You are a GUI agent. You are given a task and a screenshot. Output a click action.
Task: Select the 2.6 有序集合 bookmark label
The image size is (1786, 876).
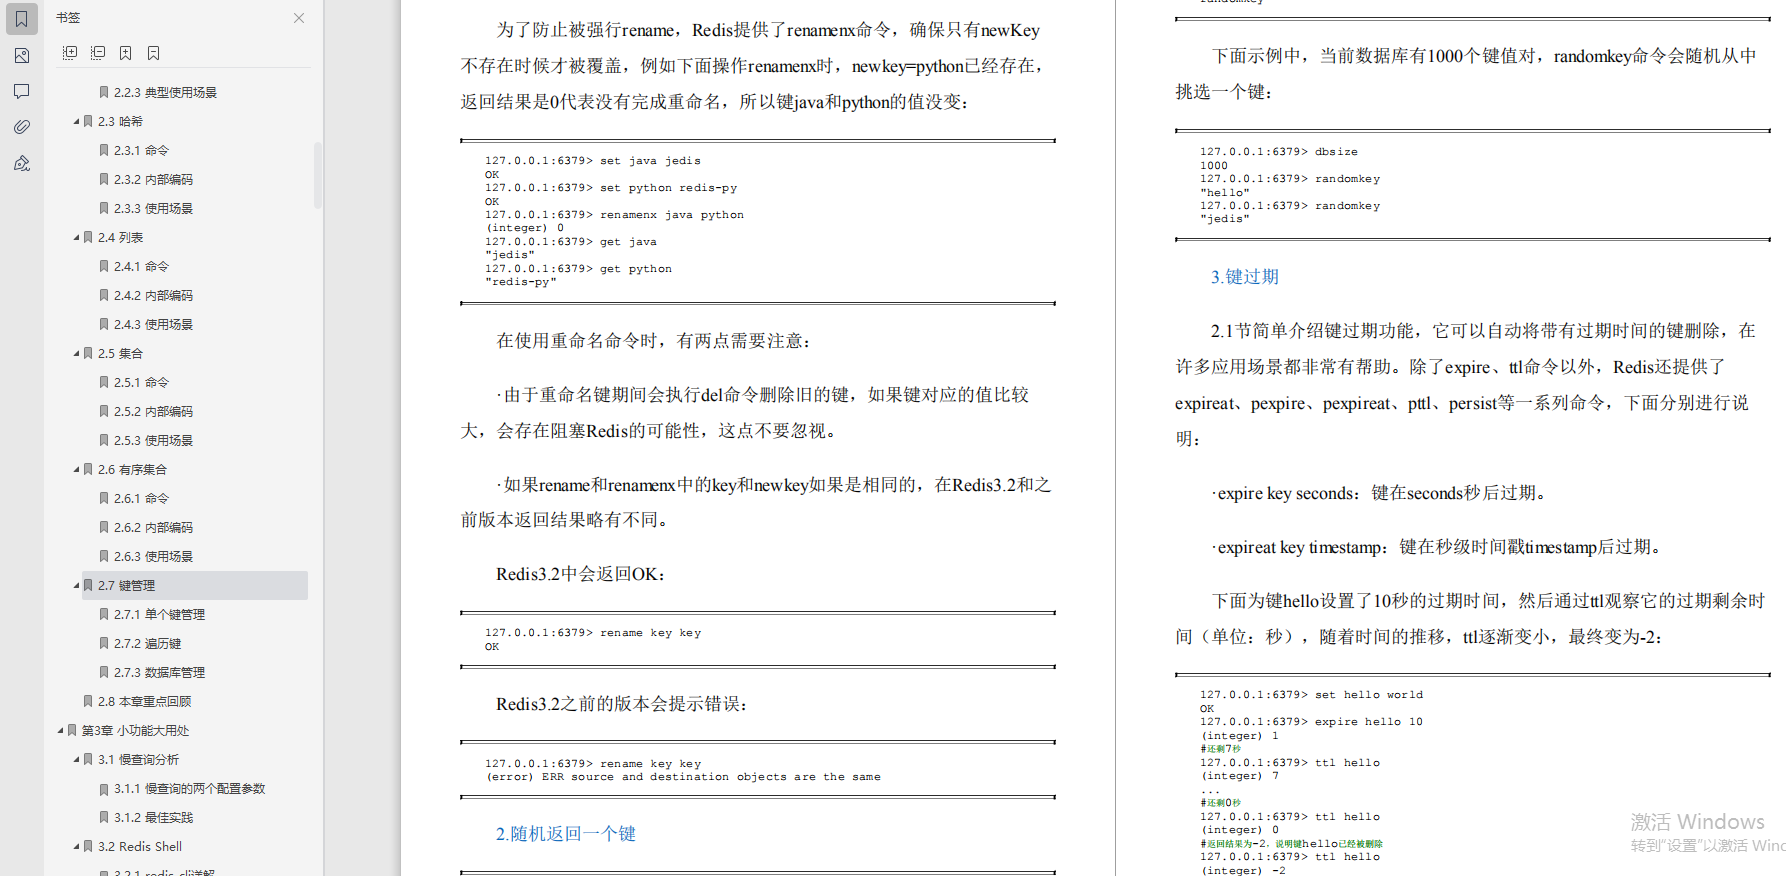pos(132,469)
